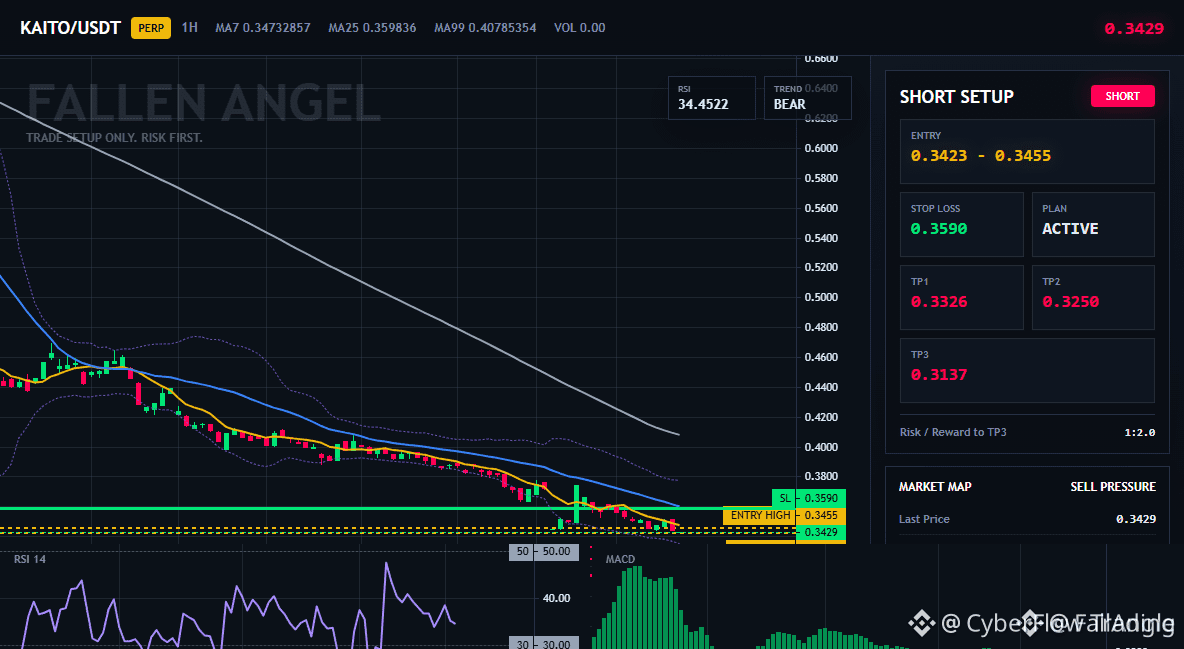Viewport: 1184px width, 649px height.
Task: Click the TRADE SETUP ONLY. RISK FIRST. subtitle
Action: click(114, 138)
